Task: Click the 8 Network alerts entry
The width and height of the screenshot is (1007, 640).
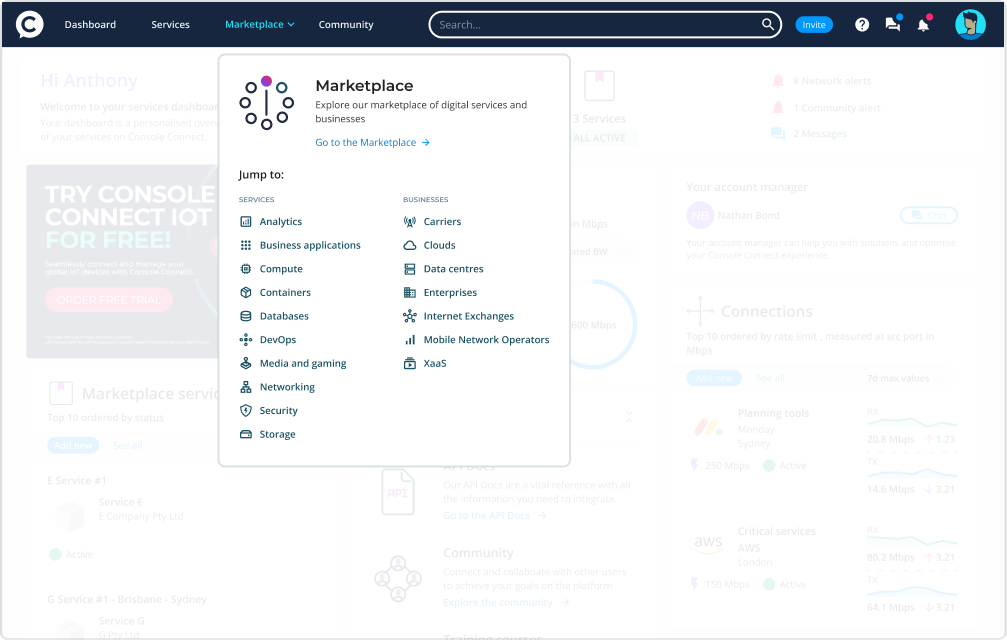Action: click(x=822, y=81)
